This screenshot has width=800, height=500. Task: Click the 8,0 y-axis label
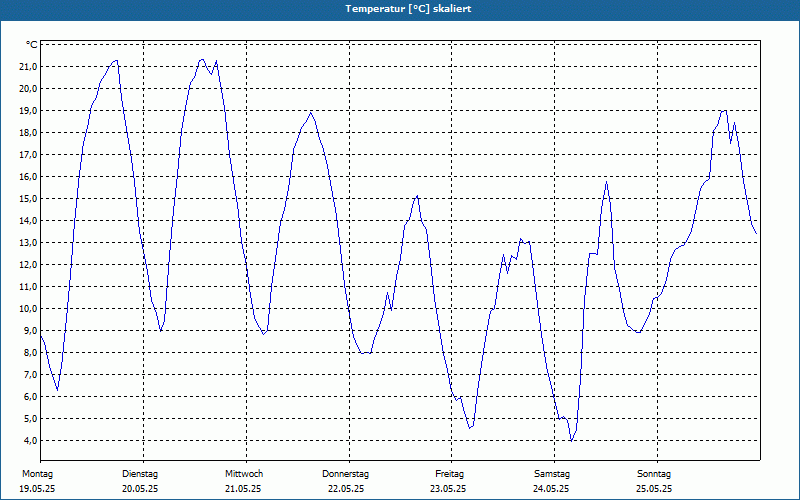pyautogui.click(x=30, y=353)
